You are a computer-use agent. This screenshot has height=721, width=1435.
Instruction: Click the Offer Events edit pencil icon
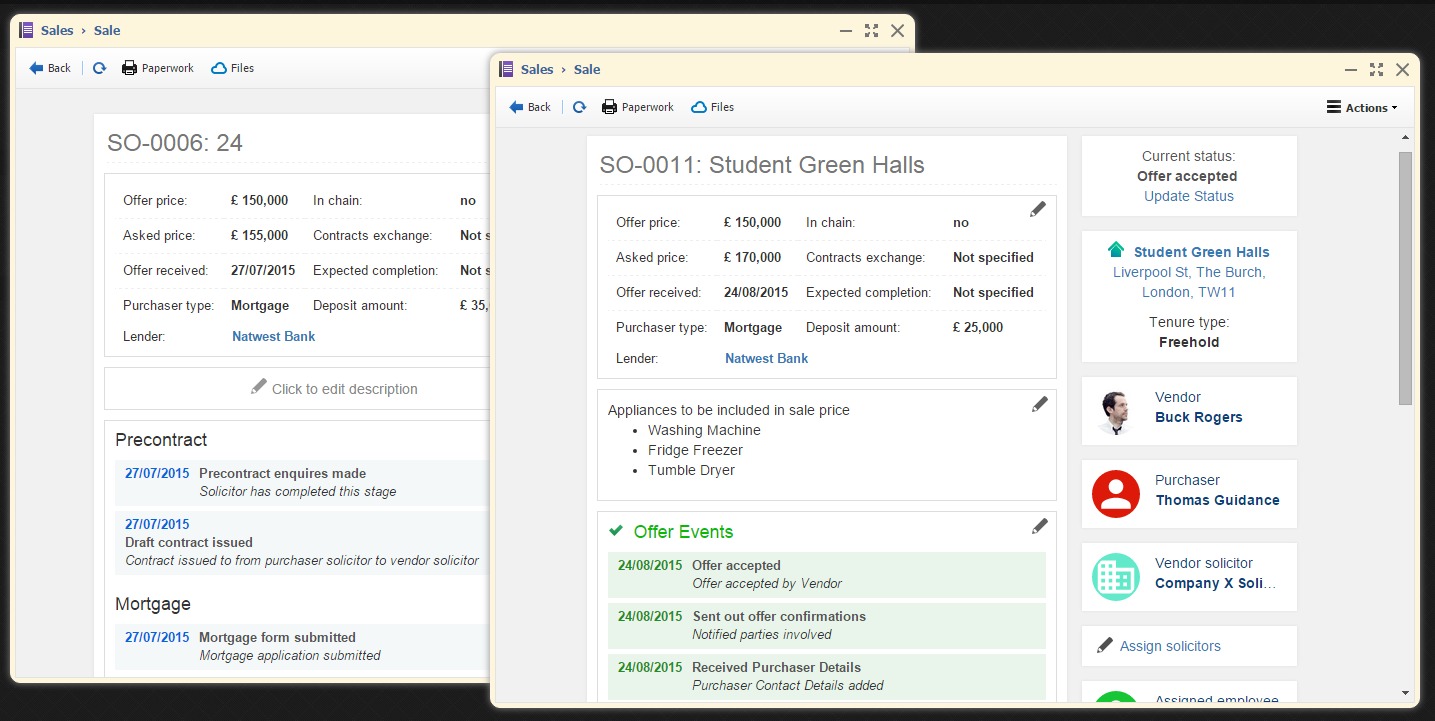(1040, 526)
